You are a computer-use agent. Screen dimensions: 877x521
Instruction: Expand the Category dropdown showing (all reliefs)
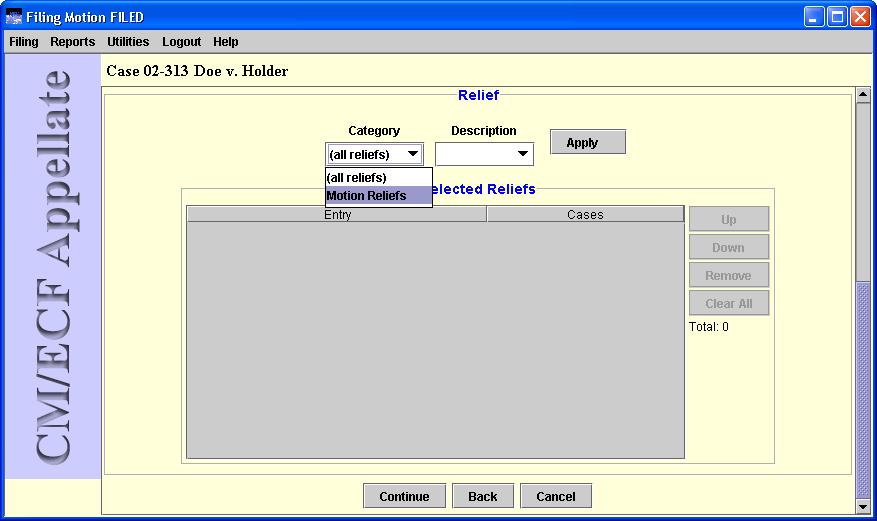click(x=374, y=154)
